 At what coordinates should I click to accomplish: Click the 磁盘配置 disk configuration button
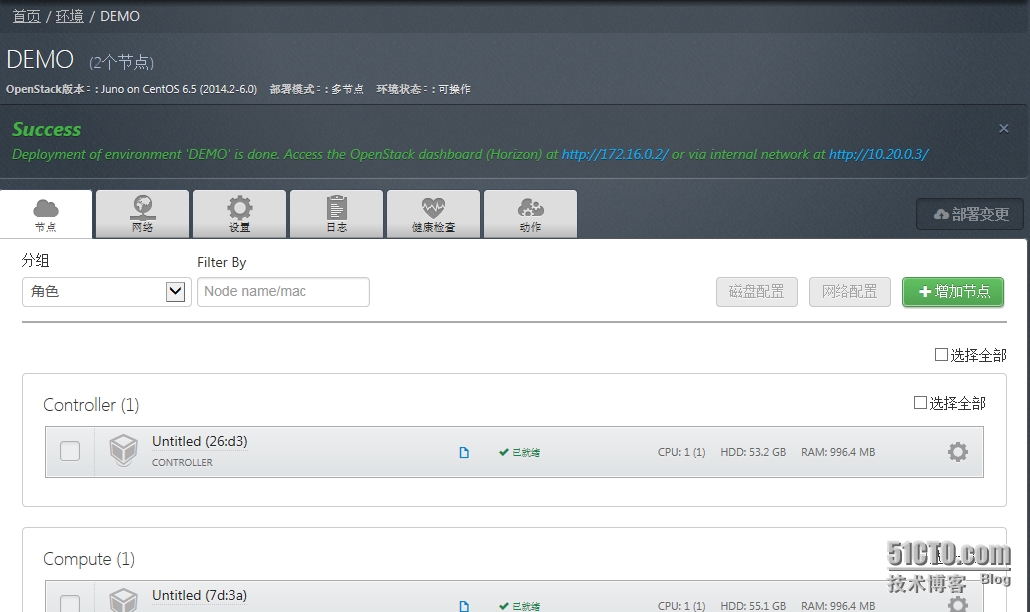(x=757, y=292)
